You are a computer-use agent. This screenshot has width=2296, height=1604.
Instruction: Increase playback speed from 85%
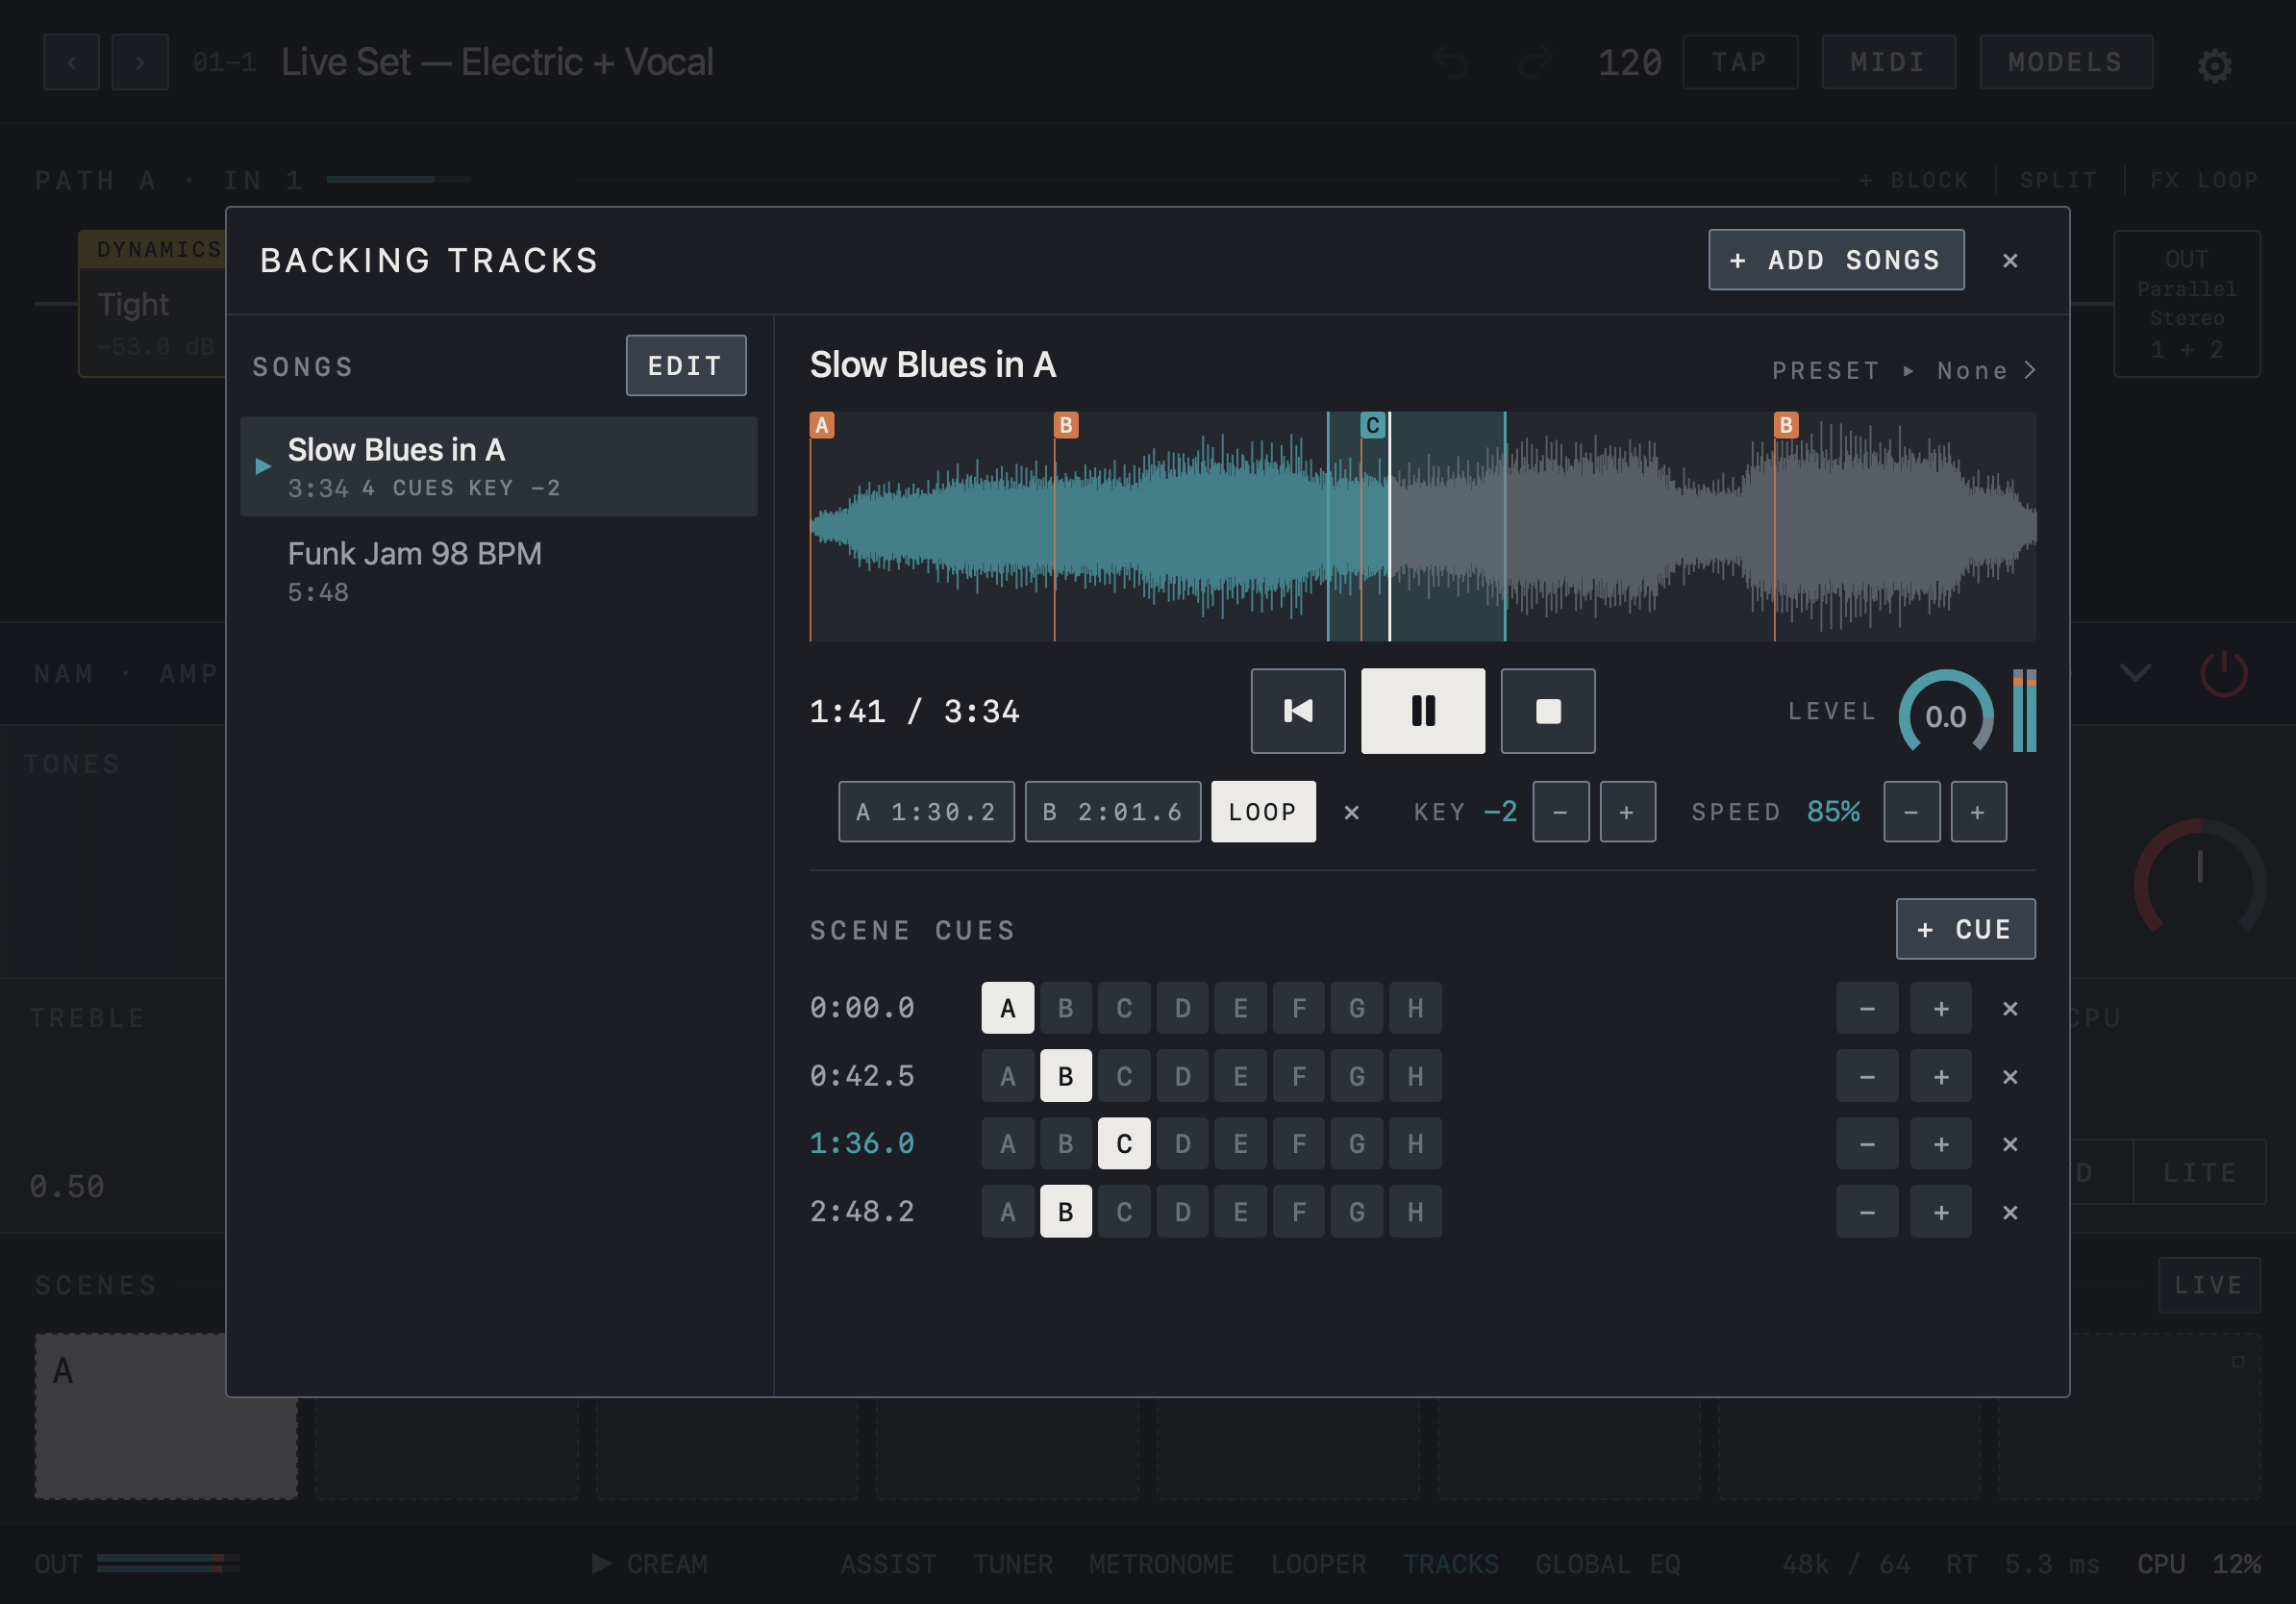pos(1978,812)
